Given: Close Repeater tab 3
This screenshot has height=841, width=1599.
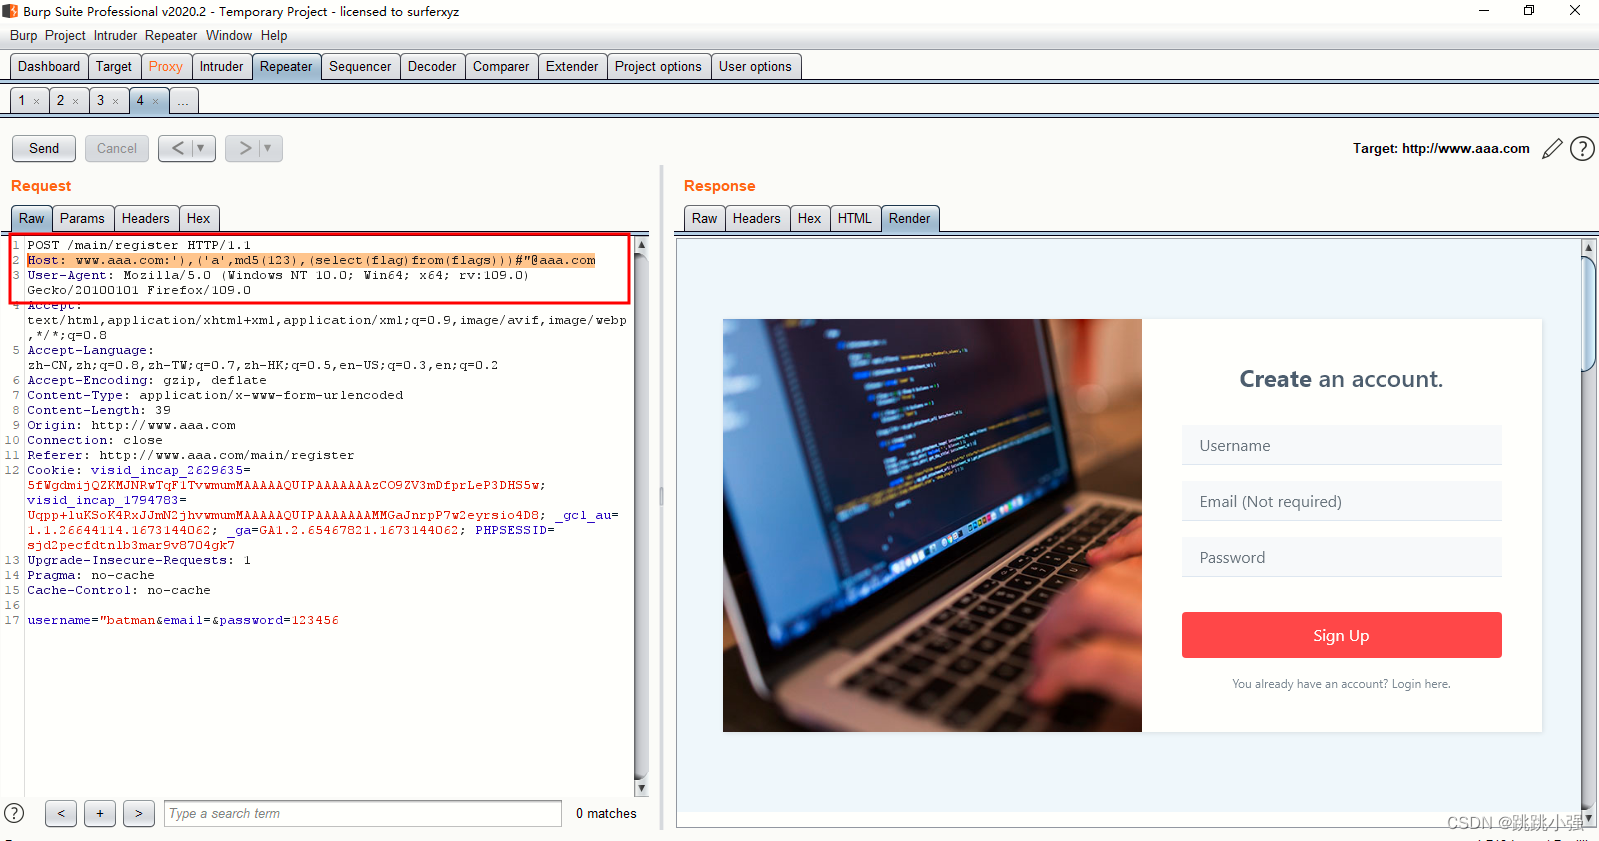Looking at the screenshot, I should (x=116, y=101).
